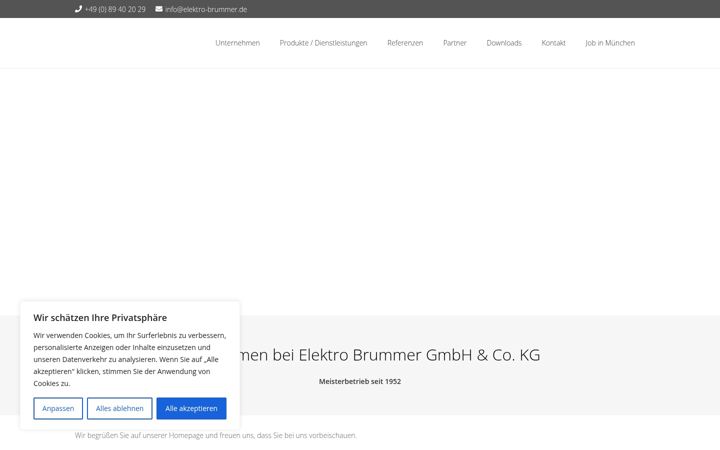The height and width of the screenshot is (450, 720).
Task: Click the text Meisterbetrieb seit 1952
Action: tap(360, 381)
